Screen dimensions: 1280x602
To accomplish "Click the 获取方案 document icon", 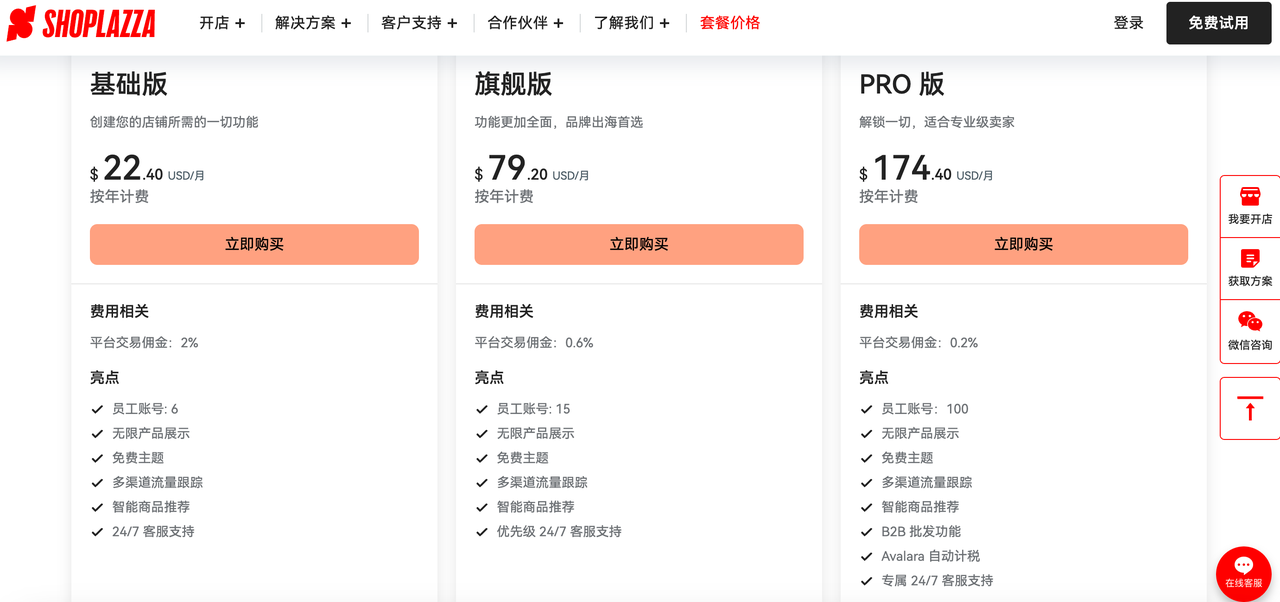I will pyautogui.click(x=1249, y=260).
